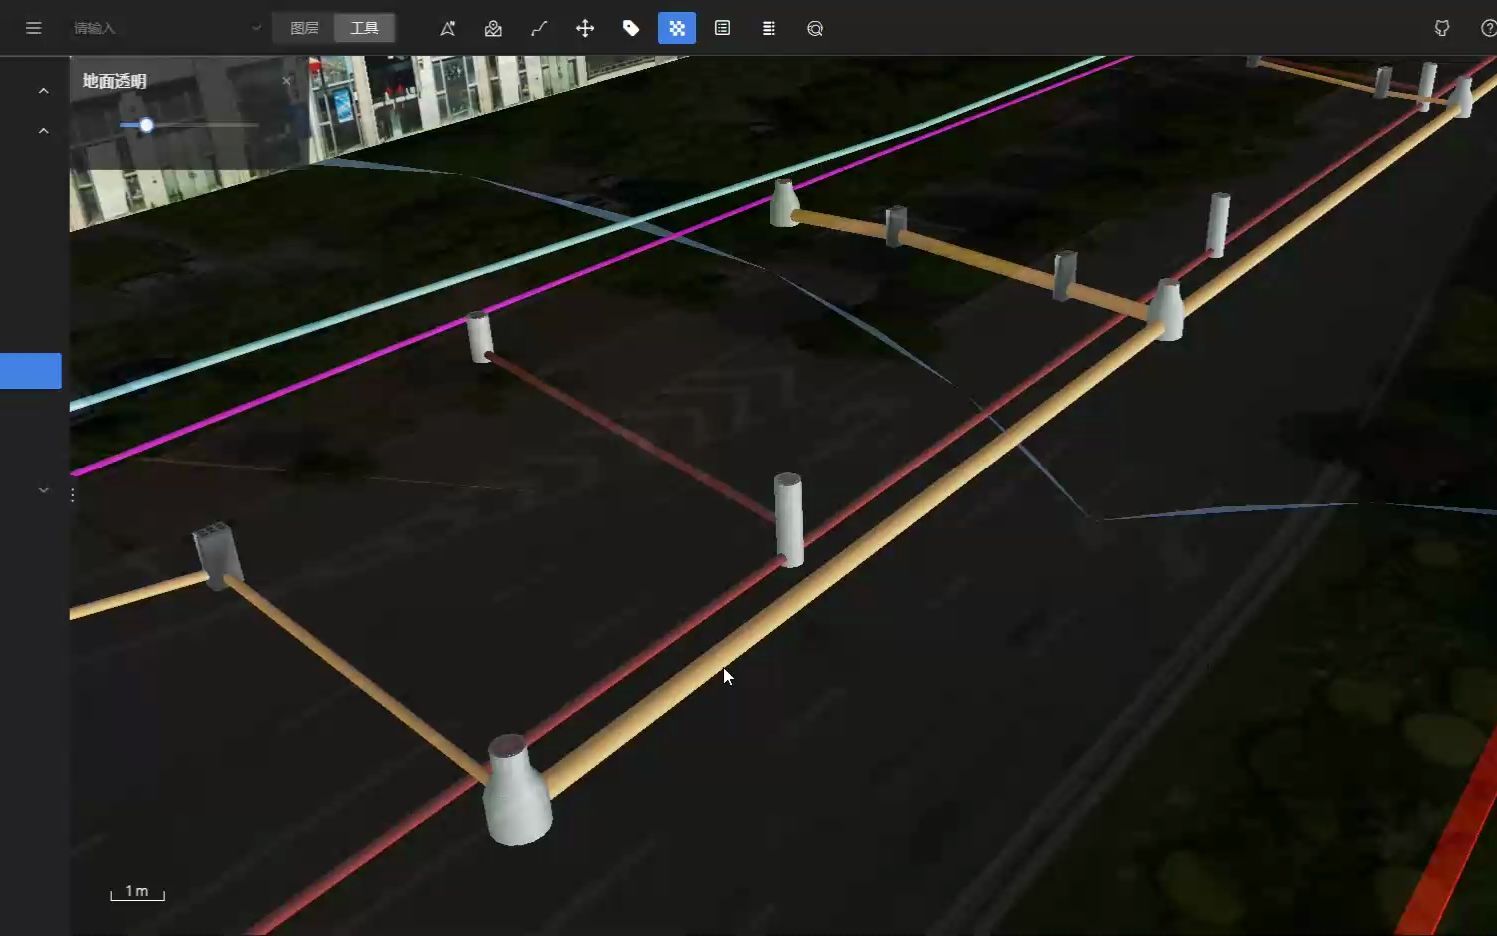Open the help question mark icon
Viewport: 1497px width, 936px height.
pos(1488,28)
